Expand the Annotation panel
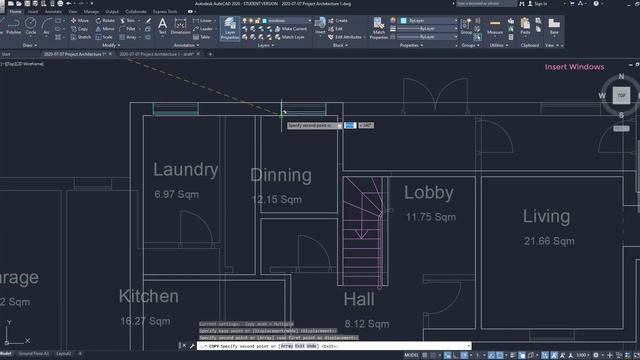The image size is (640, 360). (186, 45)
